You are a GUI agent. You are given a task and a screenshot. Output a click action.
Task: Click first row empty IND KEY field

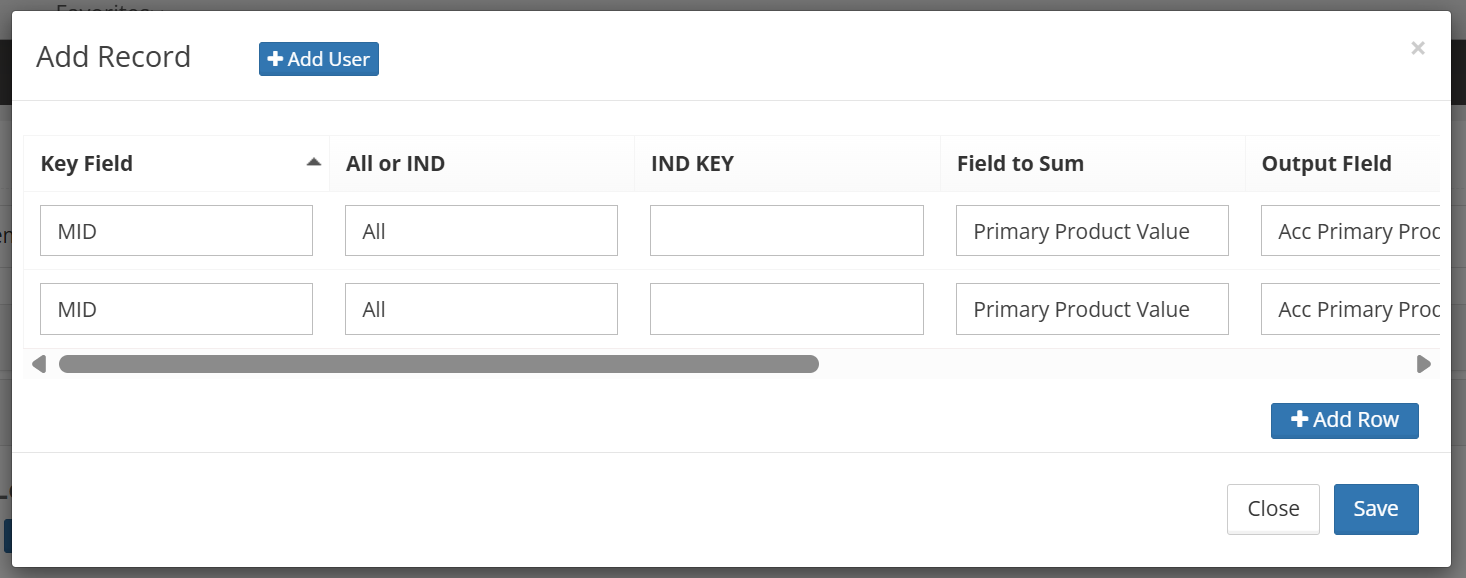pos(786,231)
